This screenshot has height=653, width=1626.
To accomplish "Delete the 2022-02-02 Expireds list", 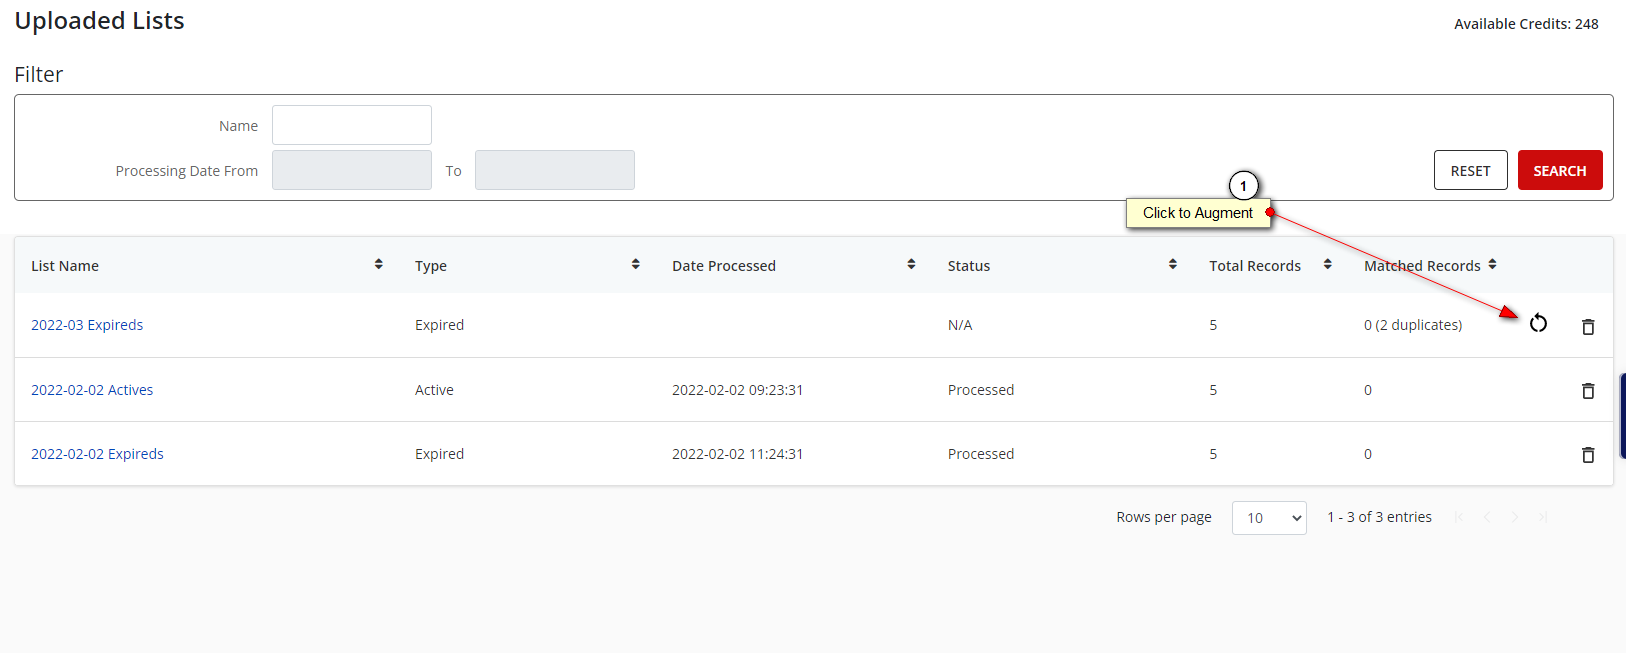I will [x=1588, y=454].
